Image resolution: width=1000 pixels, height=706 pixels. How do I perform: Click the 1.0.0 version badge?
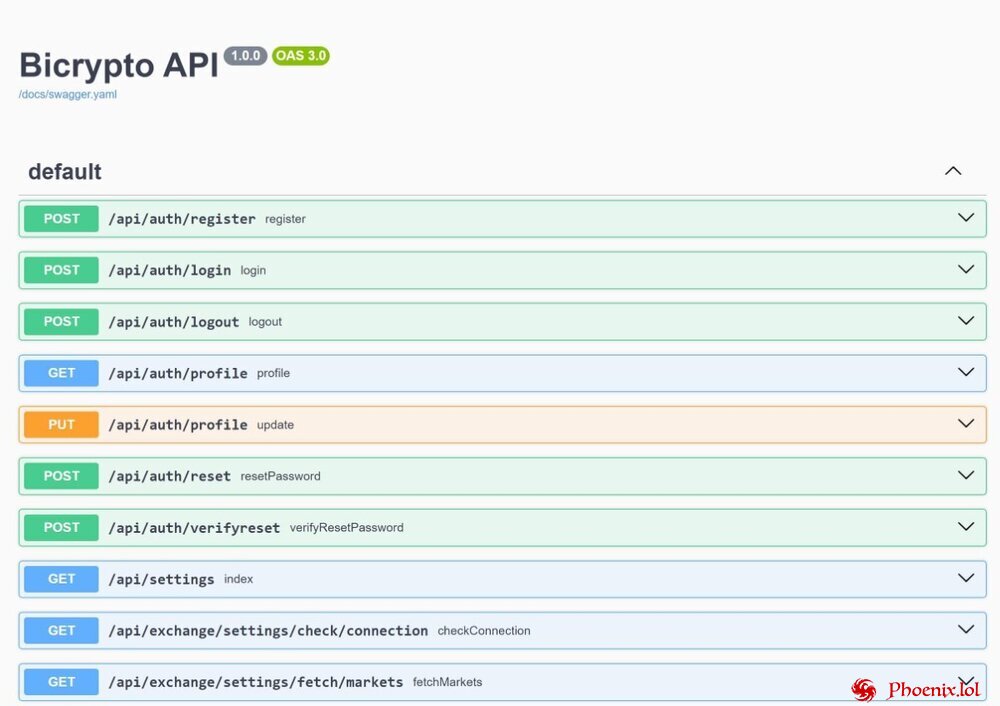click(245, 56)
